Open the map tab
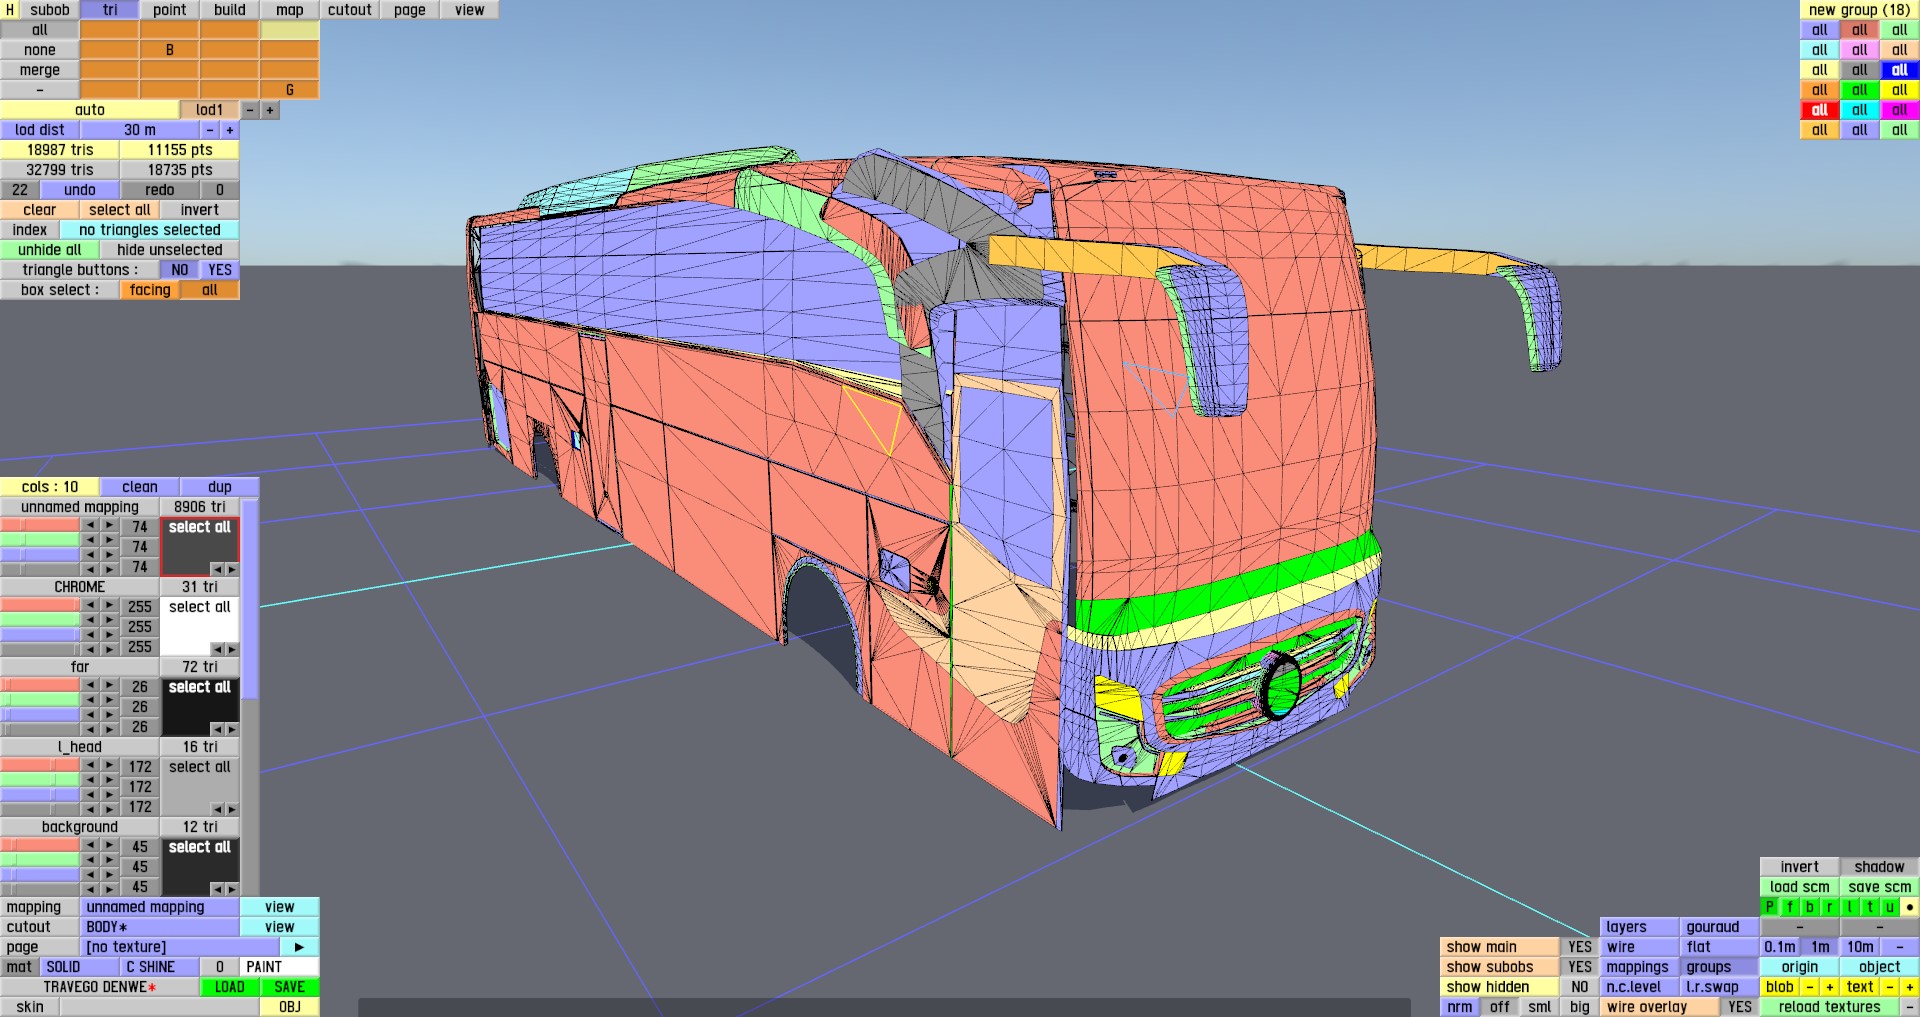 point(290,10)
